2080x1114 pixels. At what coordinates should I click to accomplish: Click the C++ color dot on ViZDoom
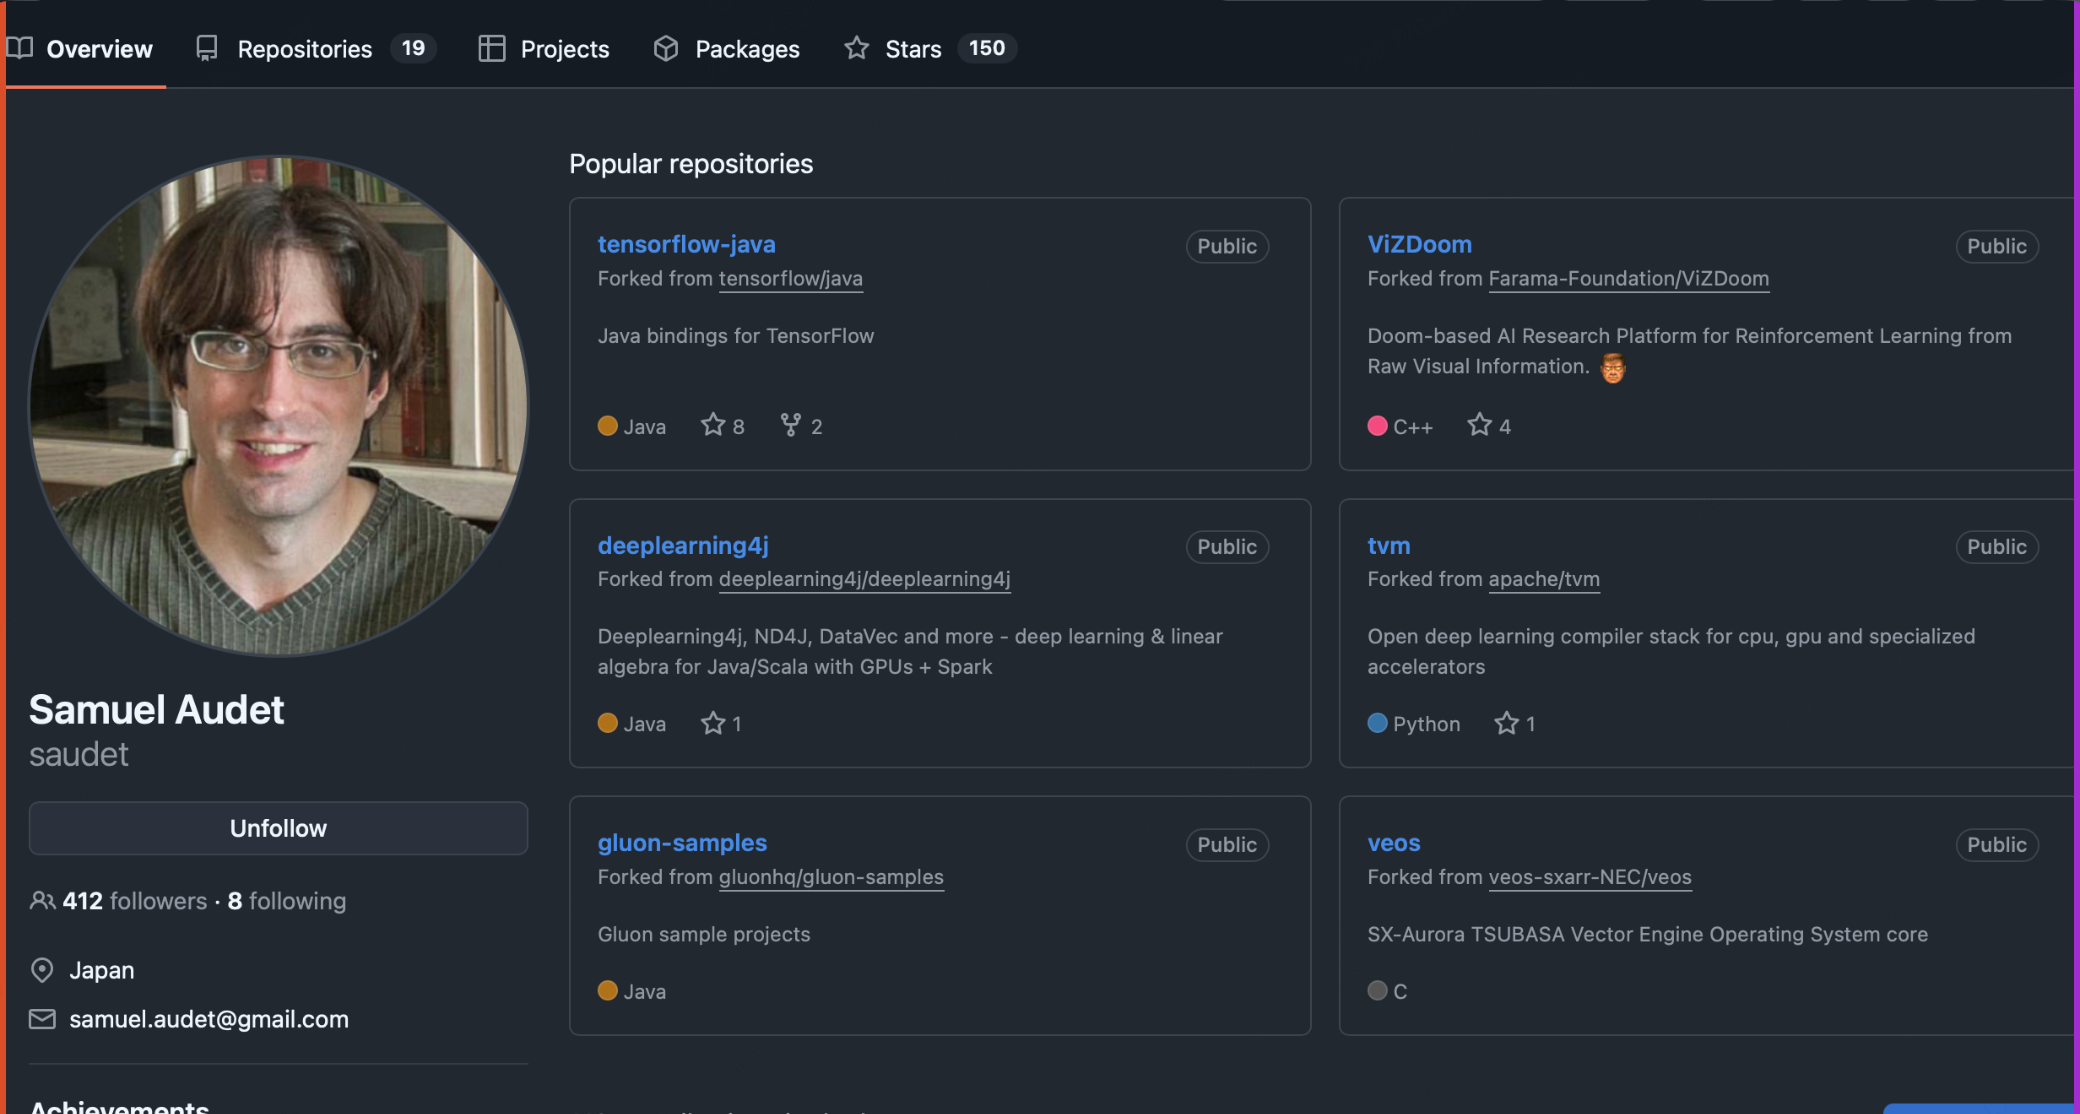[1377, 425]
